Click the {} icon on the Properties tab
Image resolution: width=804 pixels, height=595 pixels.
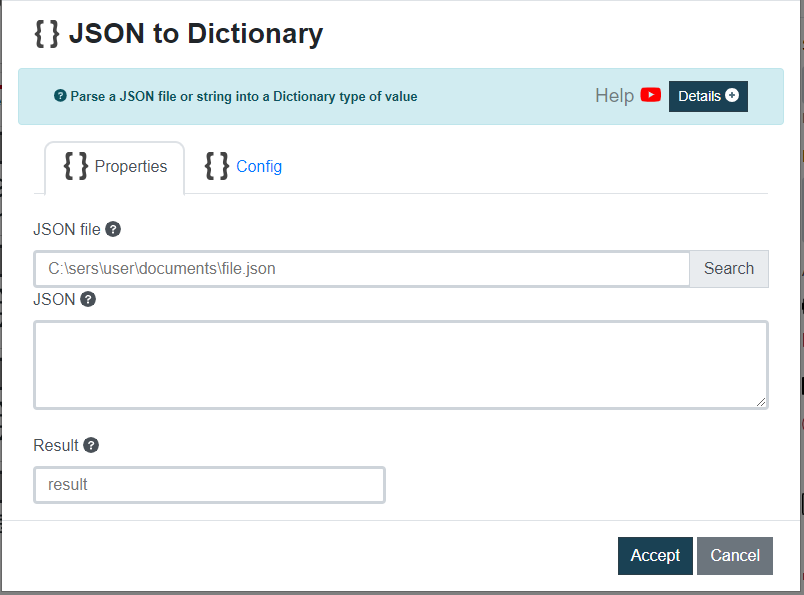click(x=74, y=166)
